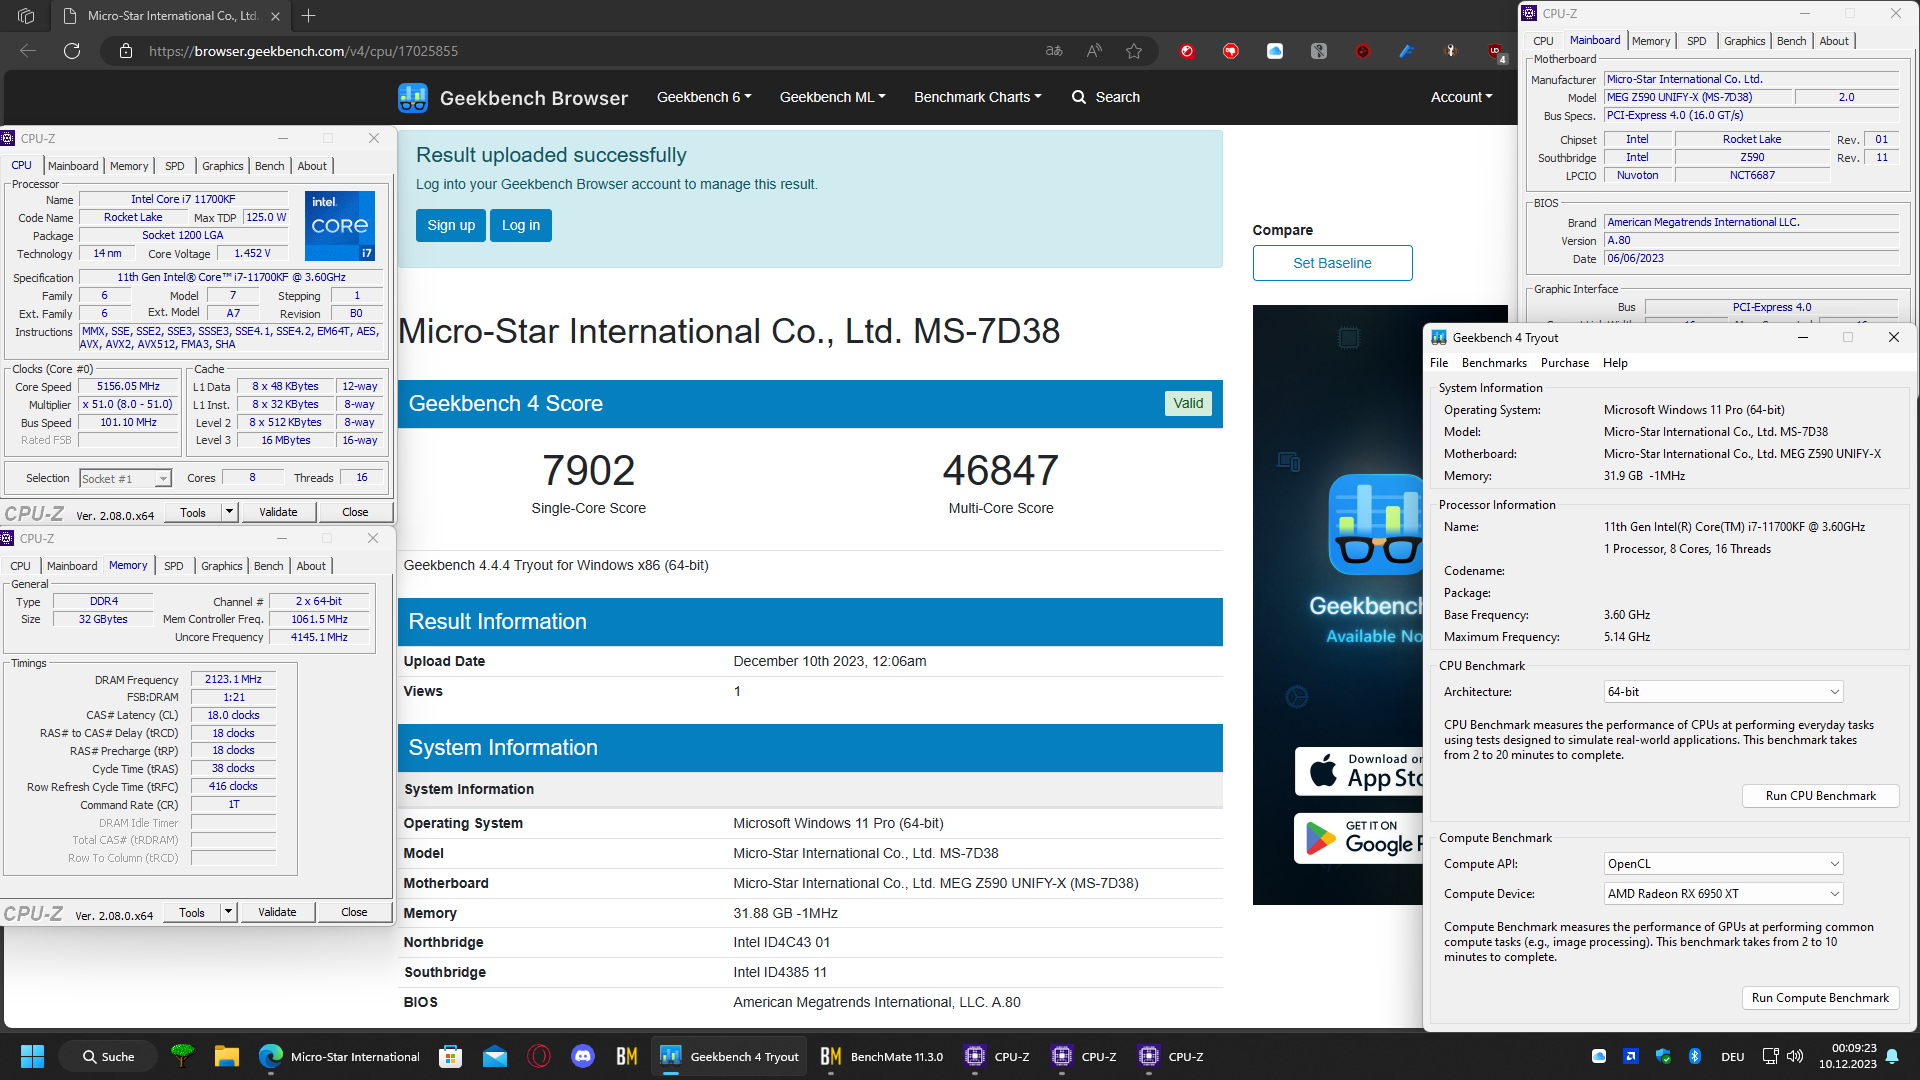Open the Windows Start menu
Viewport: 1920px width, 1080px height.
point(32,1056)
